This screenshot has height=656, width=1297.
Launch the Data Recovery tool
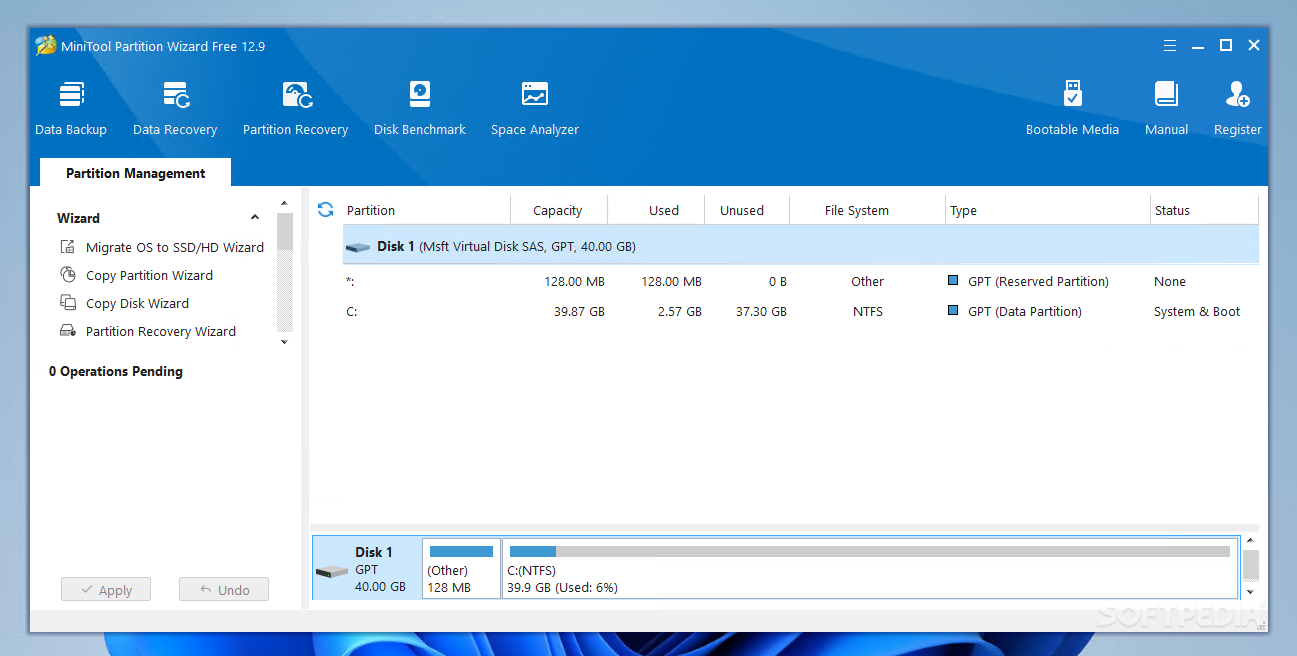(x=175, y=108)
